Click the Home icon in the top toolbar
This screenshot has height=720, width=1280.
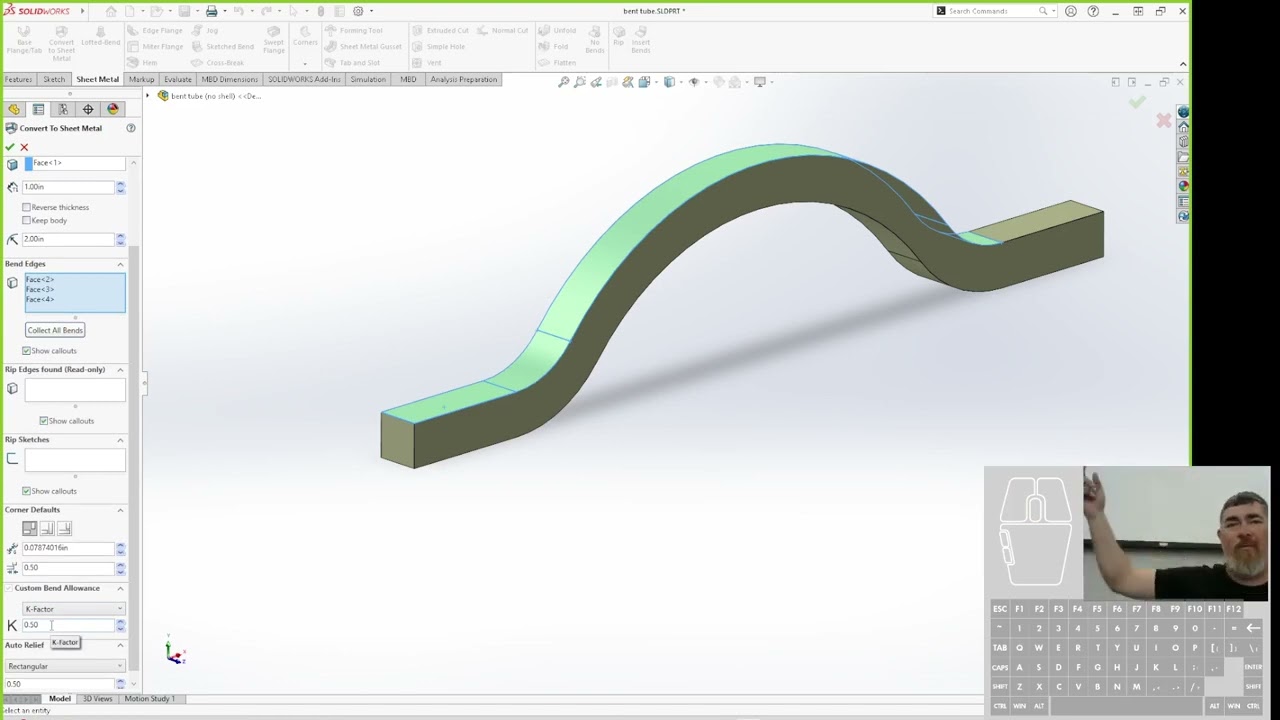pyautogui.click(x=111, y=11)
